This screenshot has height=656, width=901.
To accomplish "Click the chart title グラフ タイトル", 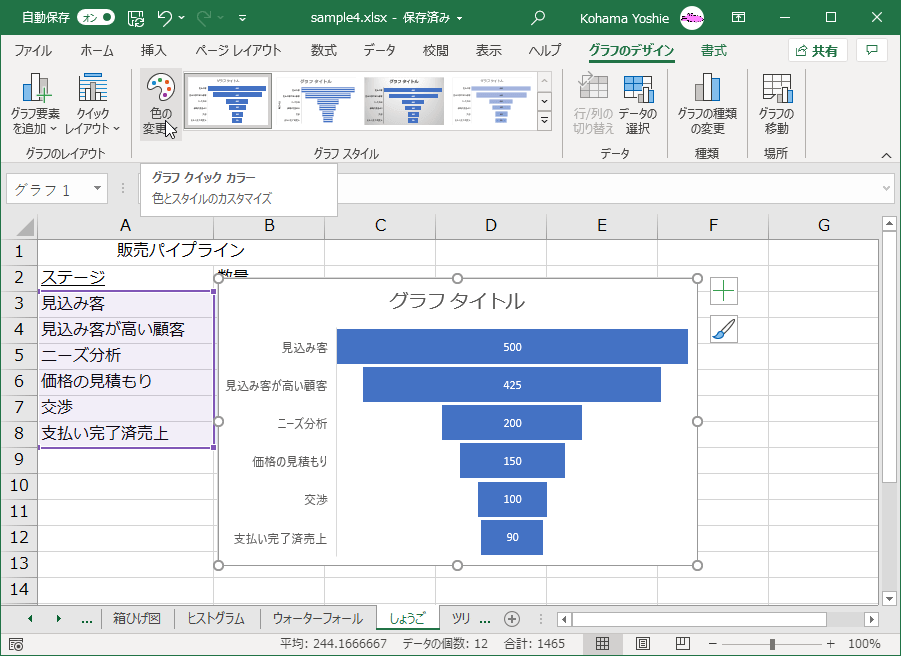I will tap(457, 300).
